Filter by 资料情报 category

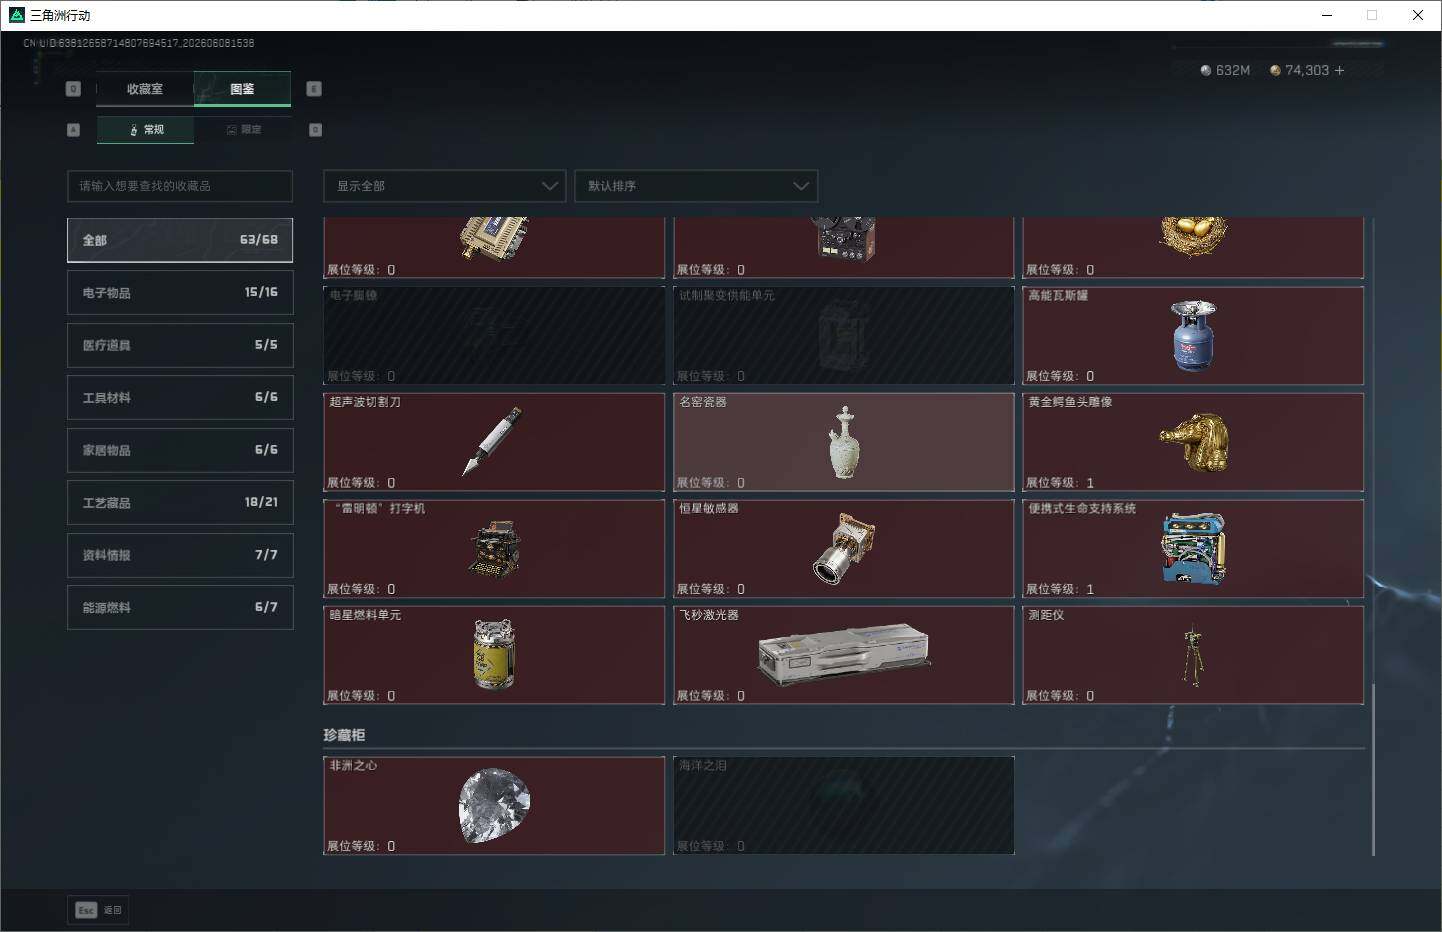coord(180,555)
